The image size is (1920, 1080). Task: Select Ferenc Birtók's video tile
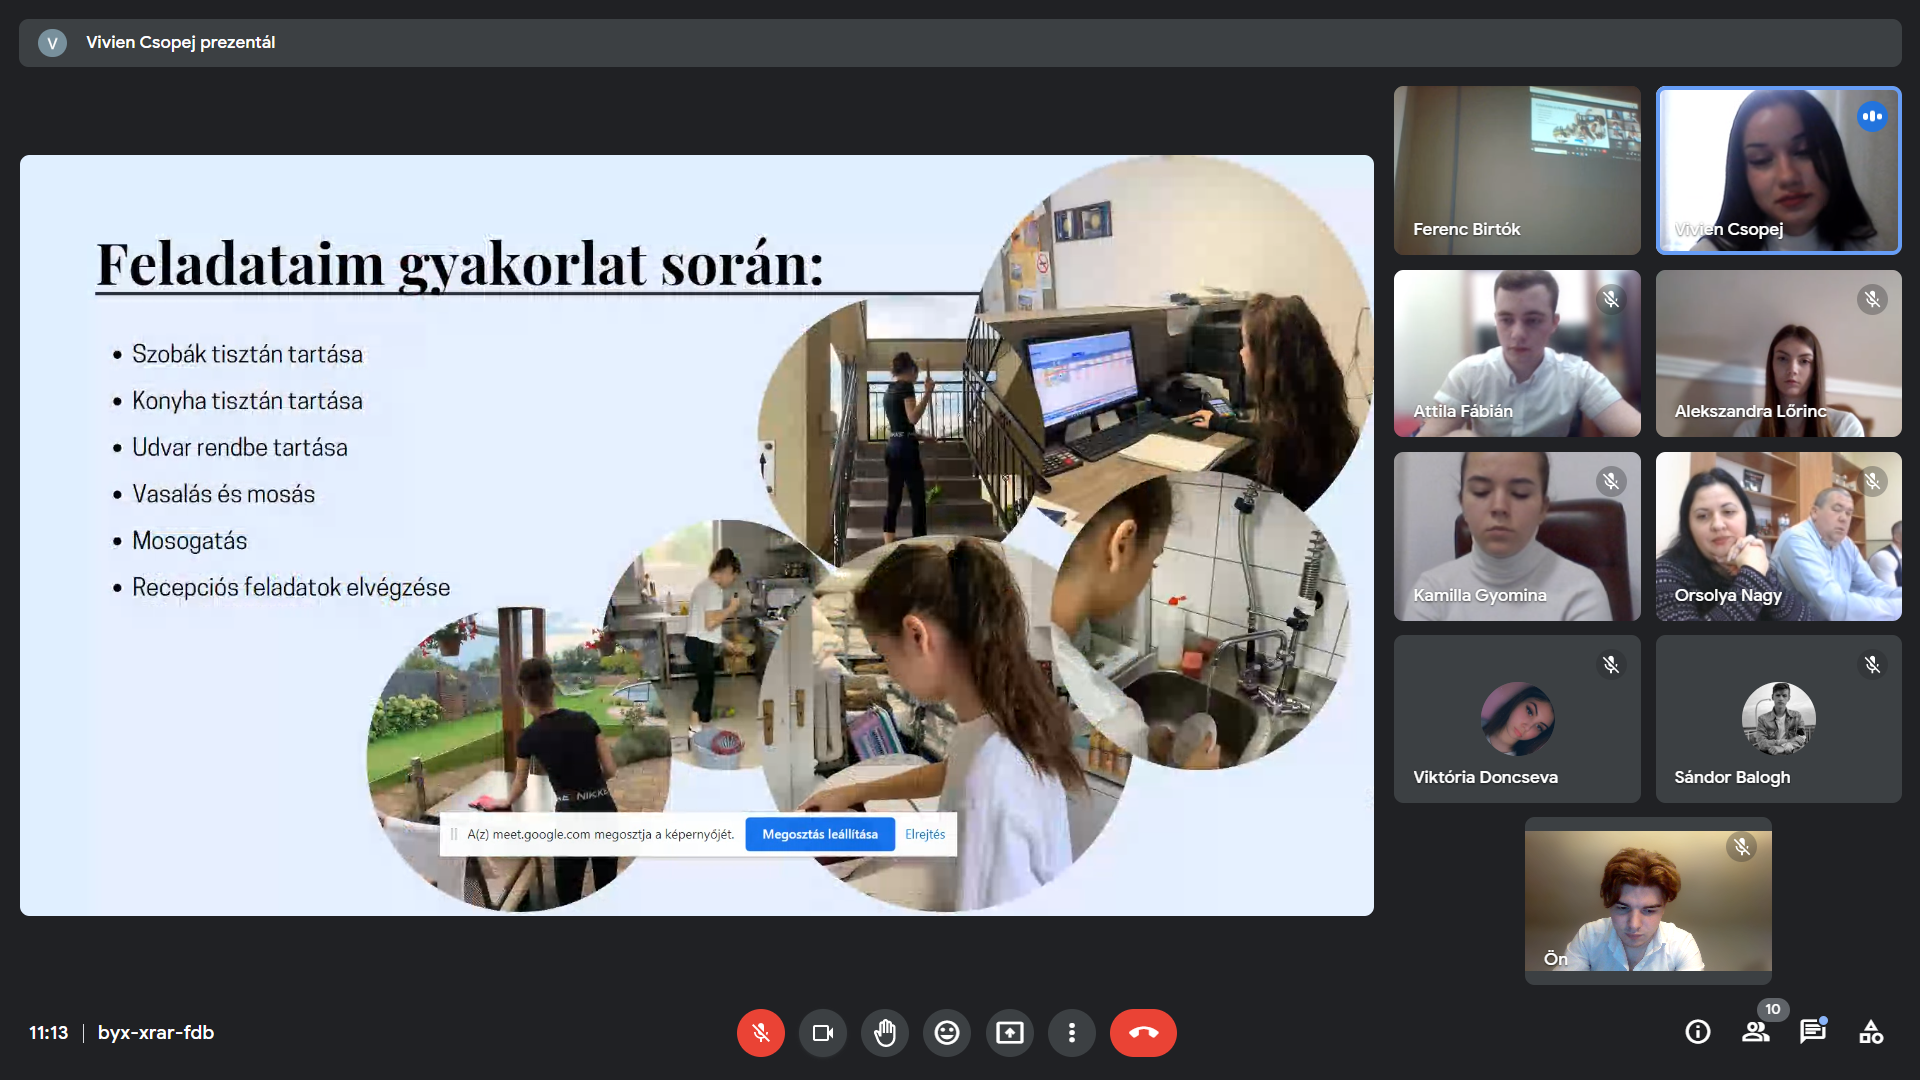coord(1517,170)
